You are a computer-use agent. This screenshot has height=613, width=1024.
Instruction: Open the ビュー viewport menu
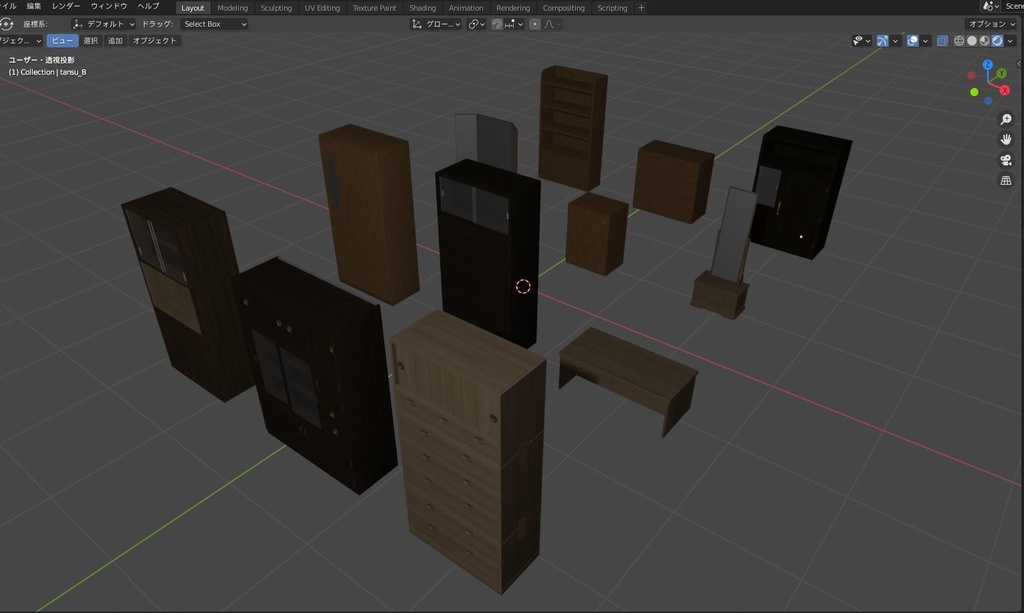pos(62,40)
